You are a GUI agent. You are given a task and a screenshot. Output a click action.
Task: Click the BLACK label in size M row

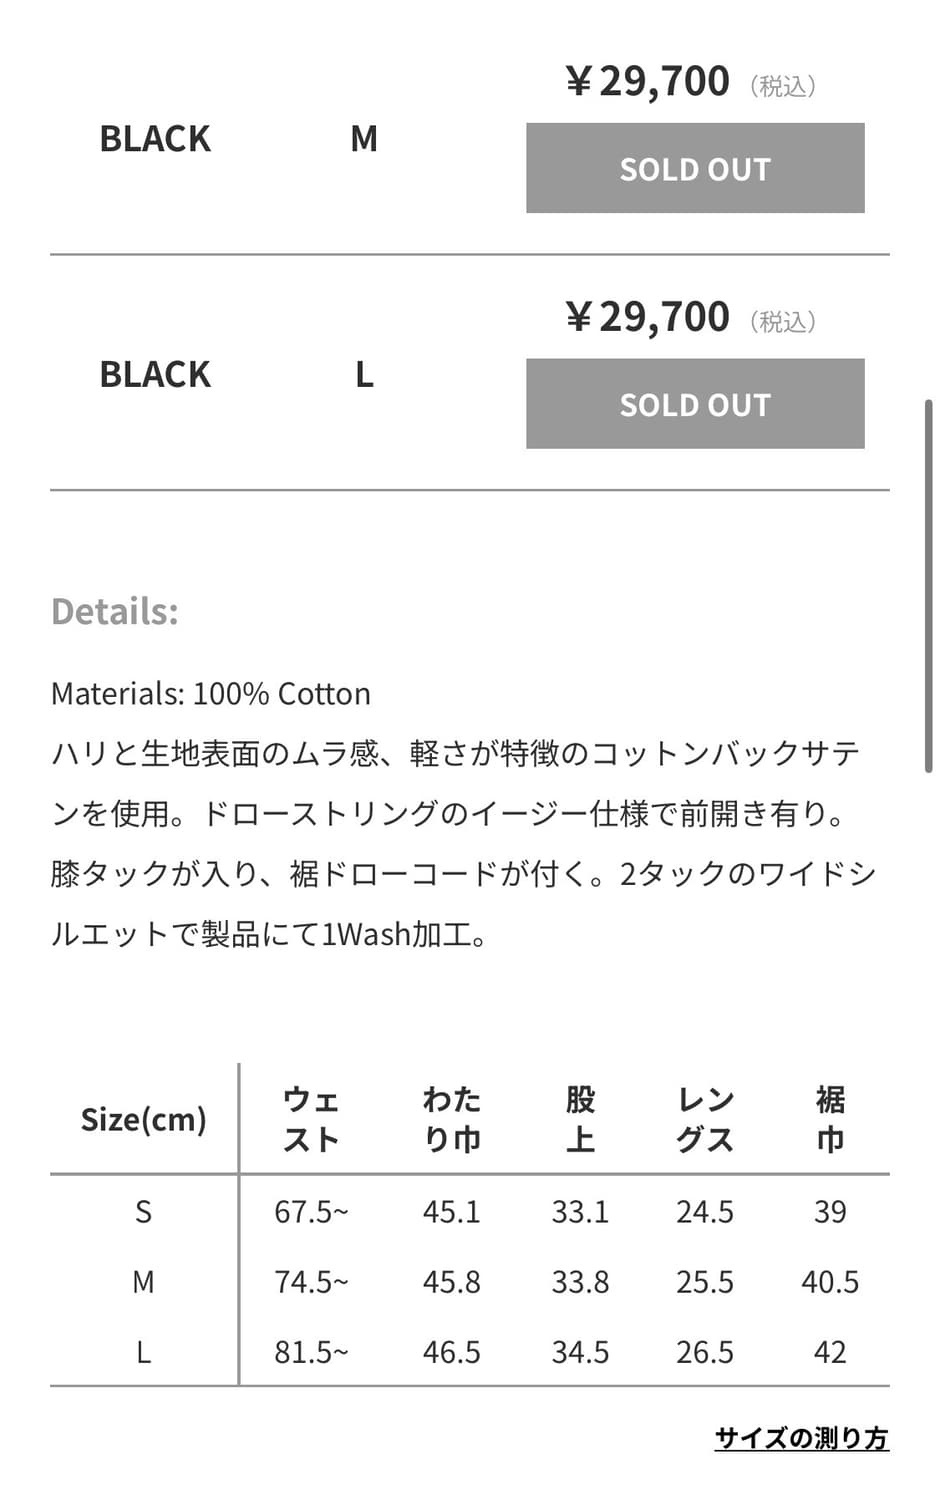[155, 139]
